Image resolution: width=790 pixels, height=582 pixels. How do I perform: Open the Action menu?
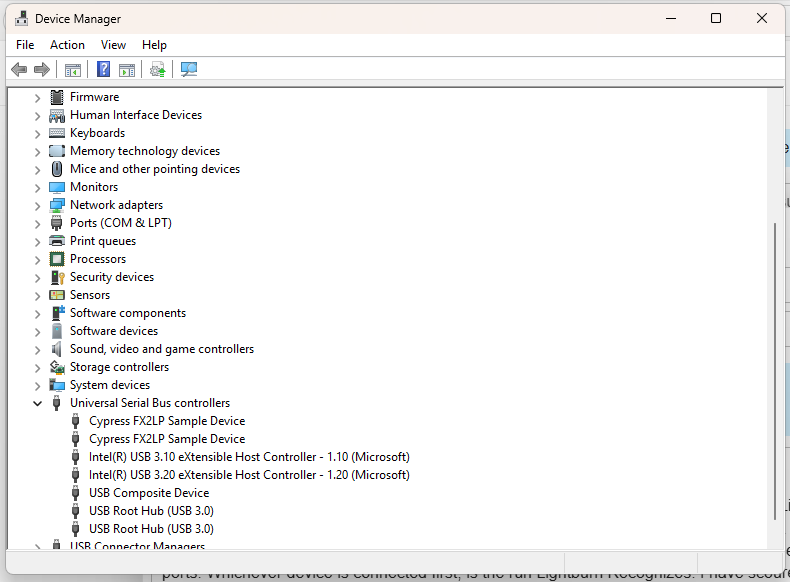pyautogui.click(x=67, y=45)
